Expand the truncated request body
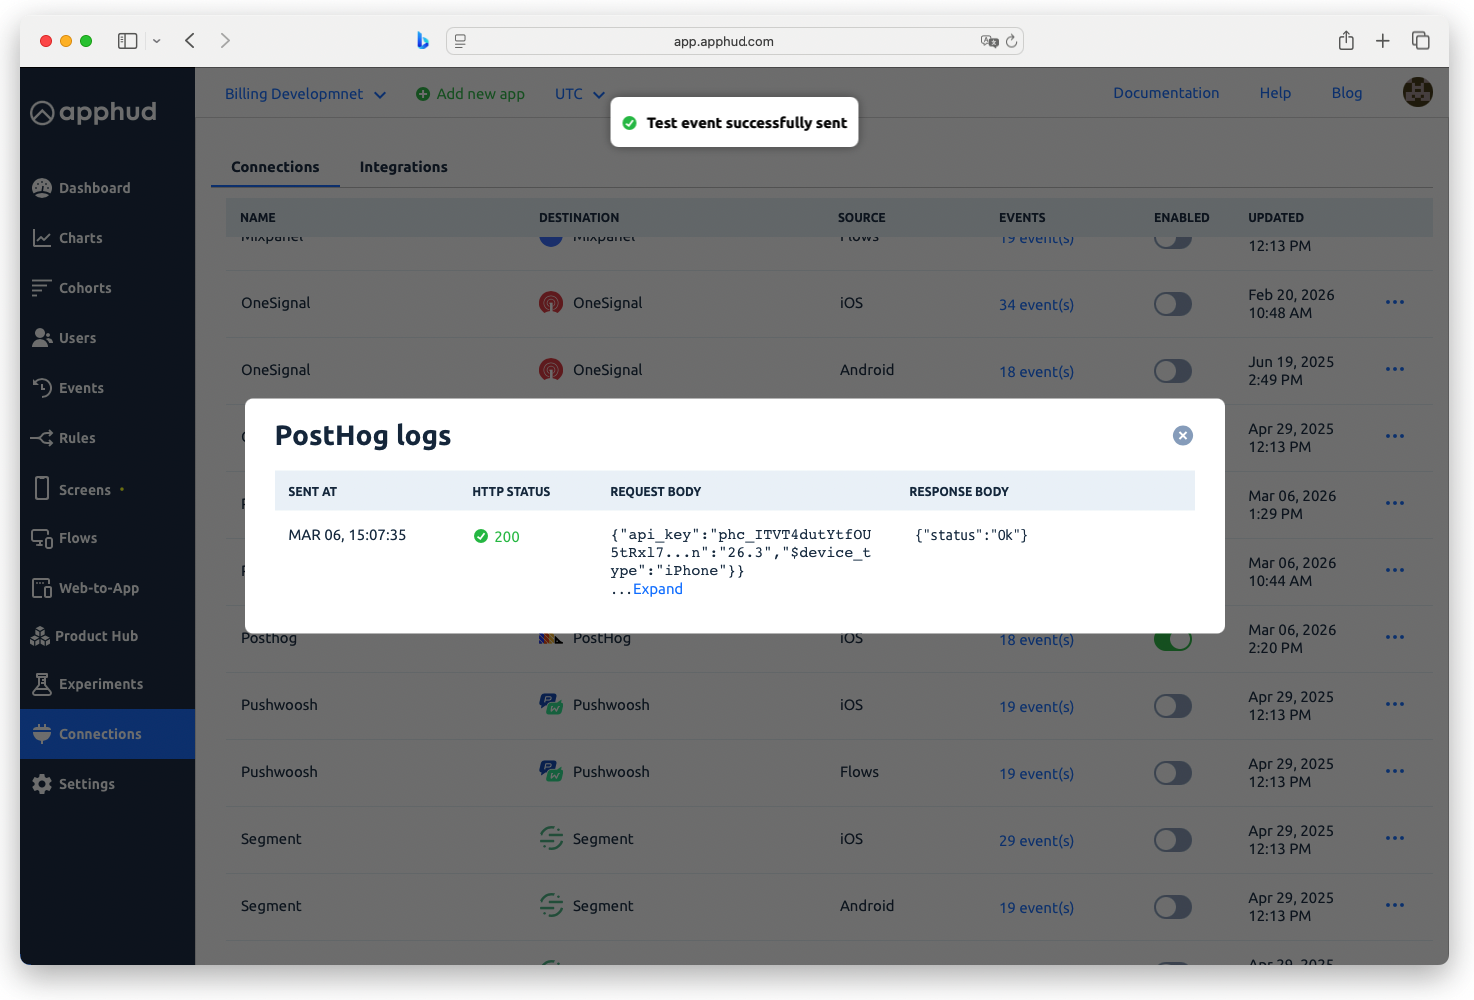The height and width of the screenshot is (1000, 1474). click(657, 589)
